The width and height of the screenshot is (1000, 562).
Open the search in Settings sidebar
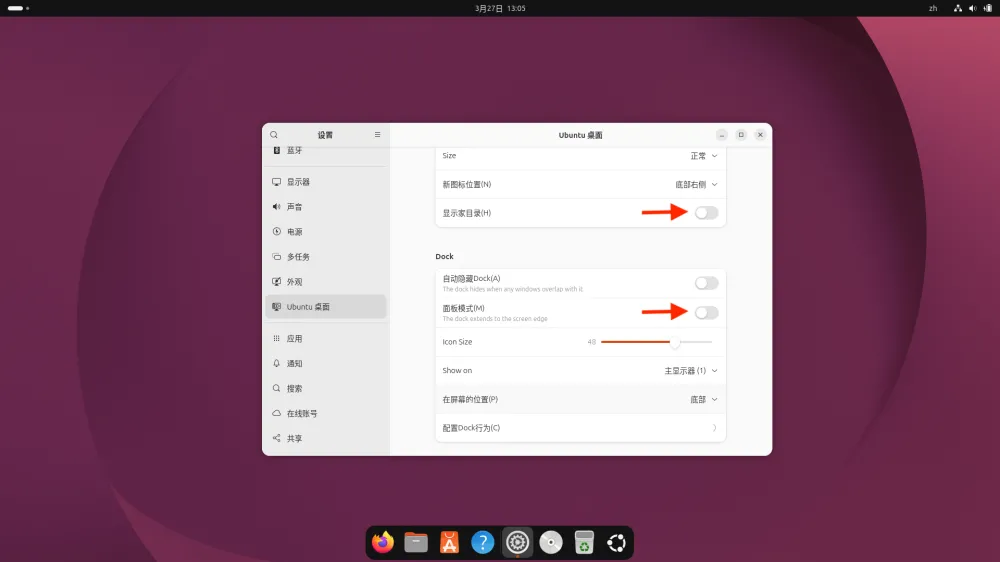click(x=274, y=135)
